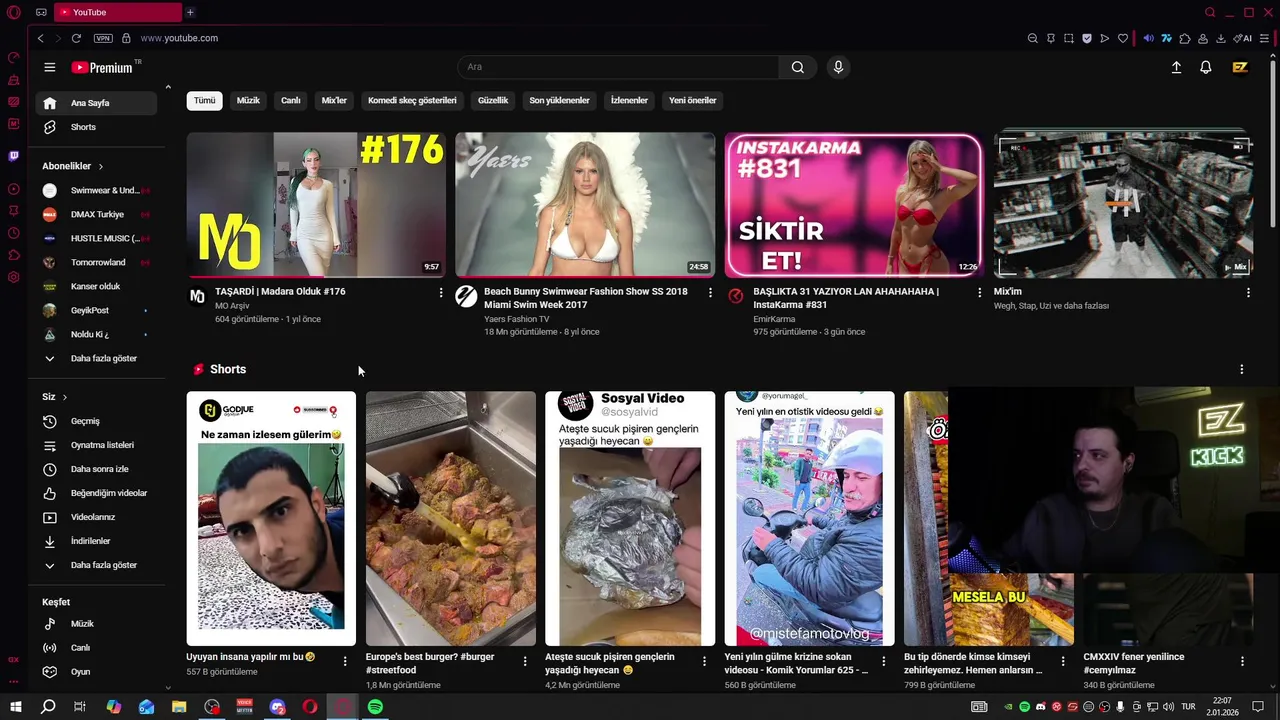The width and height of the screenshot is (1280, 720).
Task: Select Komedi skeç gösterileri chip
Action: 412,100
